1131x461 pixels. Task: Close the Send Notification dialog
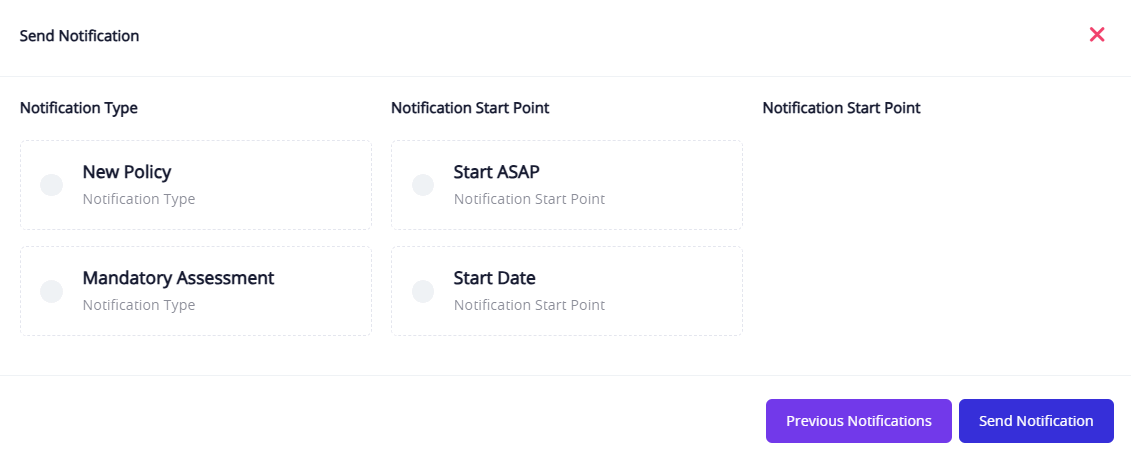1096,35
